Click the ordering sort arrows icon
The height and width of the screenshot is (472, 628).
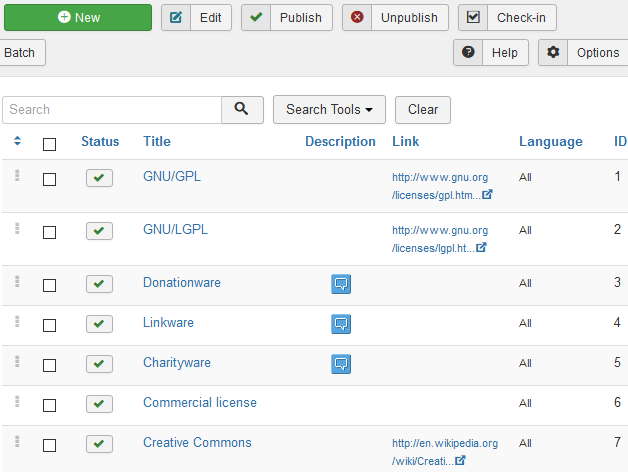pyautogui.click(x=17, y=141)
